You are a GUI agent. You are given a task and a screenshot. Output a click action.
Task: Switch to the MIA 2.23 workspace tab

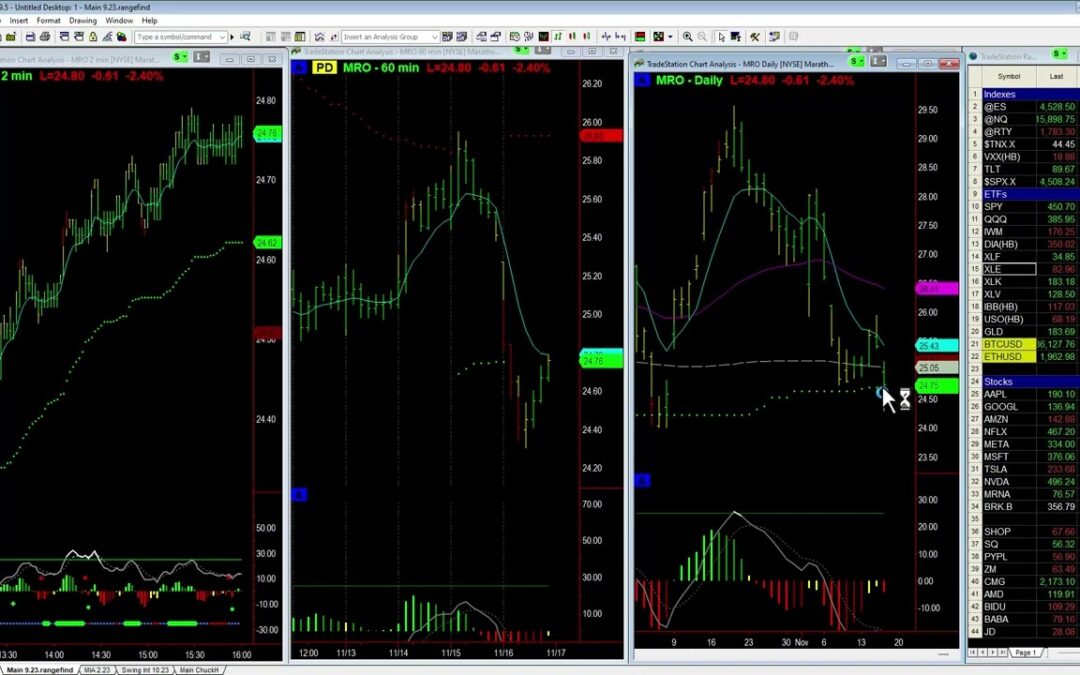pyautogui.click(x=96, y=669)
